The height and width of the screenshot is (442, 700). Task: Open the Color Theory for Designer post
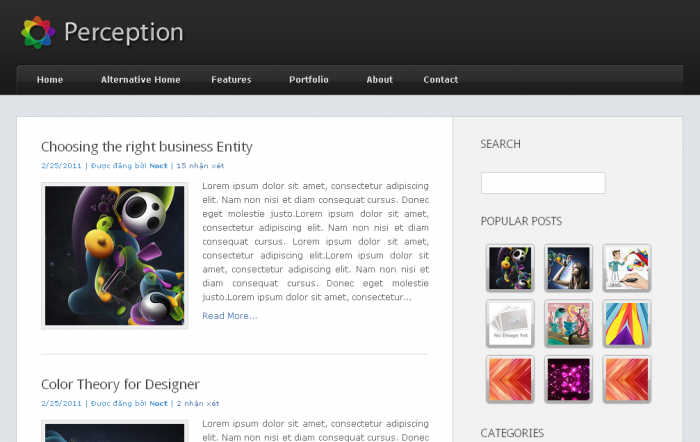point(120,384)
